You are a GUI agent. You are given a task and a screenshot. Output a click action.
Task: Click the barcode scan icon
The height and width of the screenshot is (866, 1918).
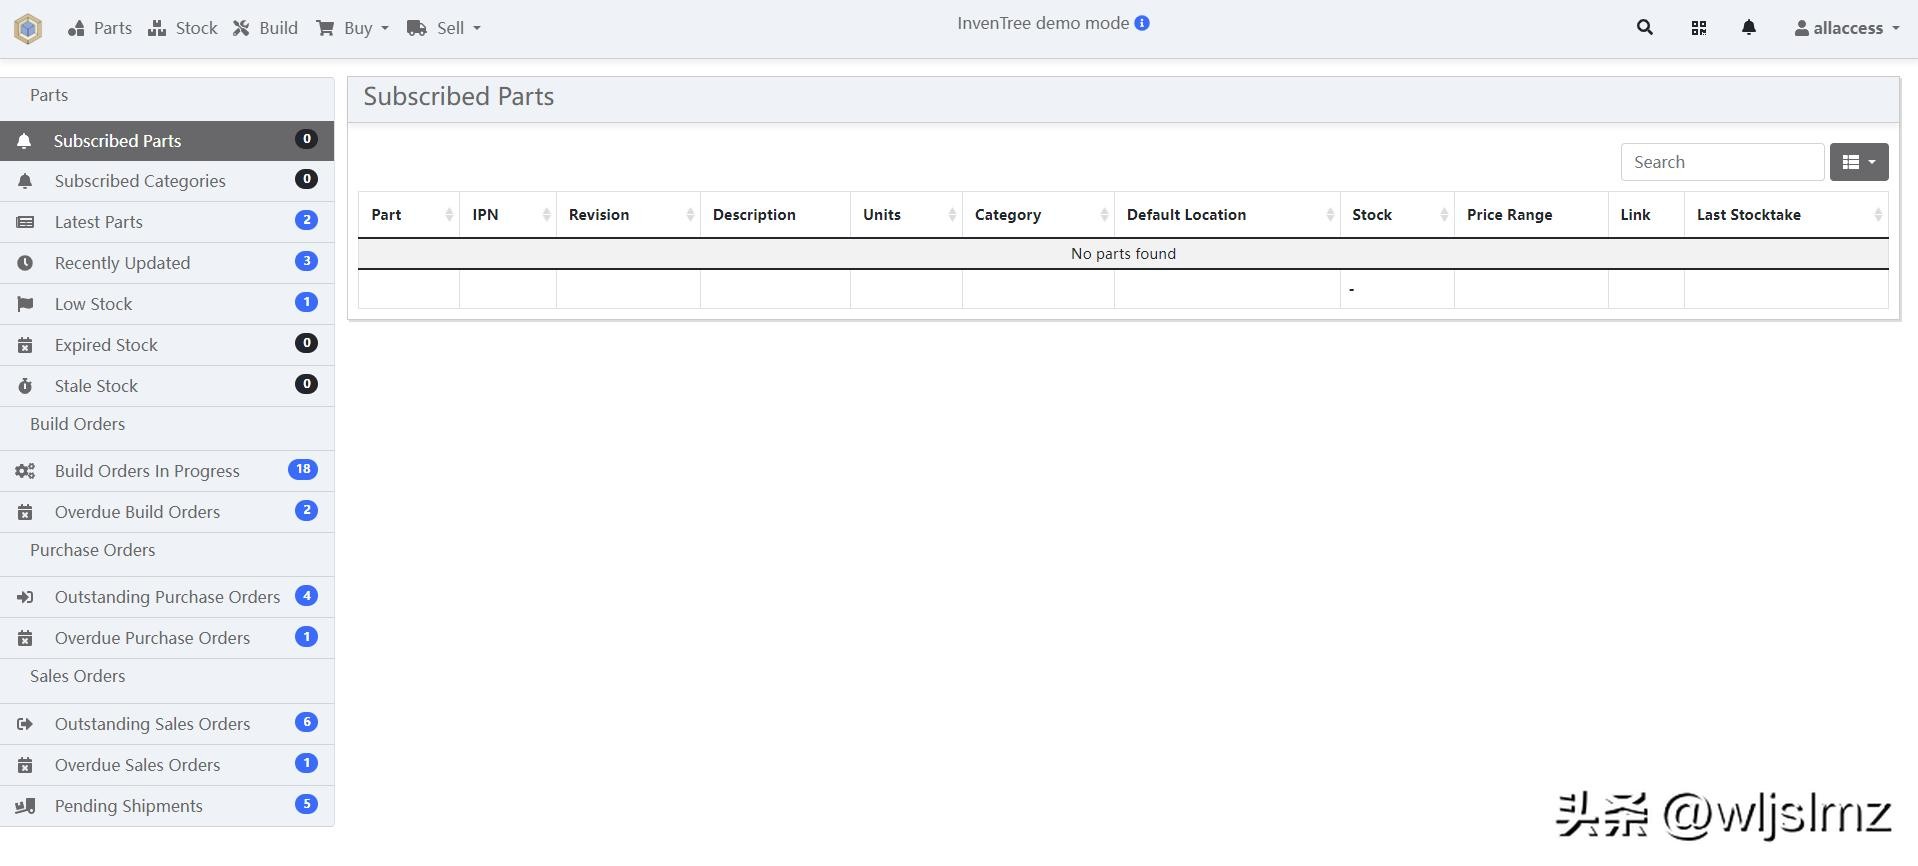(1698, 28)
